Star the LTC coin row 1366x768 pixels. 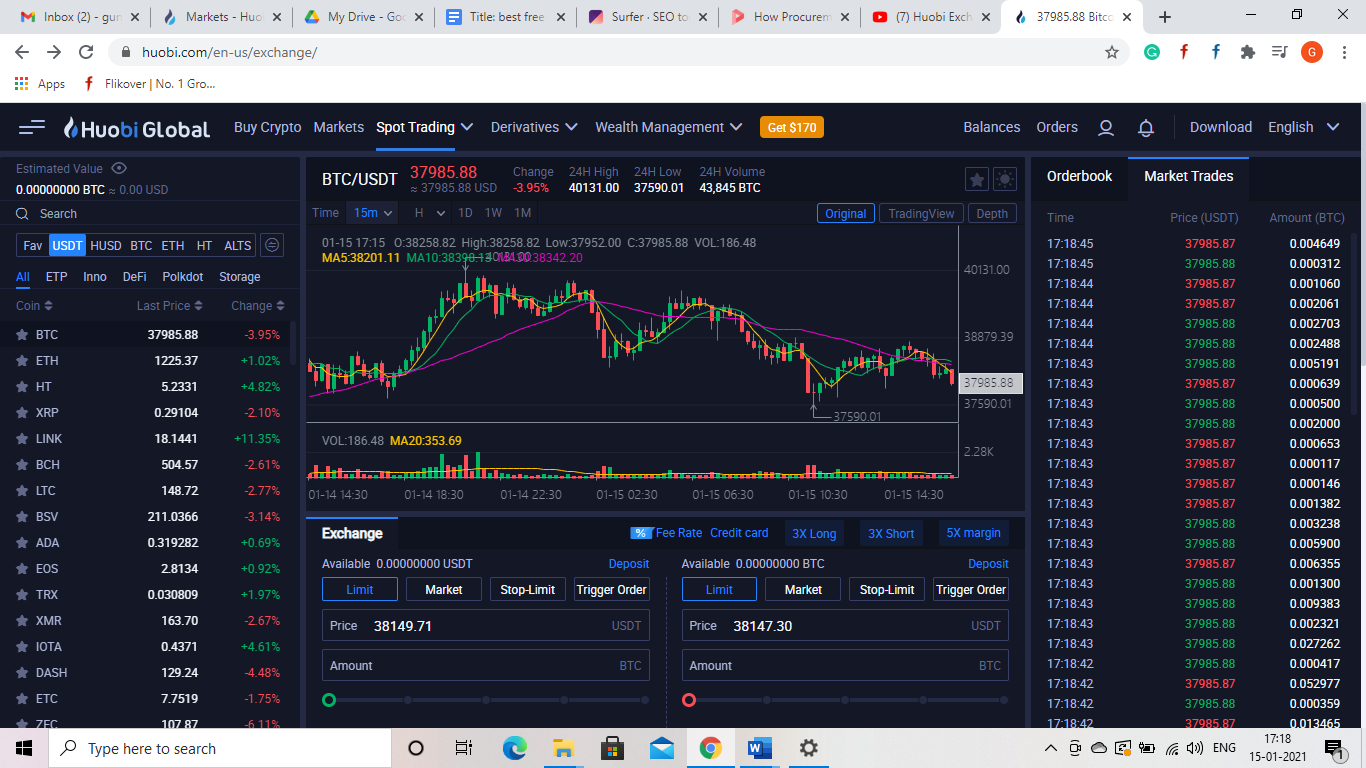(x=22, y=491)
